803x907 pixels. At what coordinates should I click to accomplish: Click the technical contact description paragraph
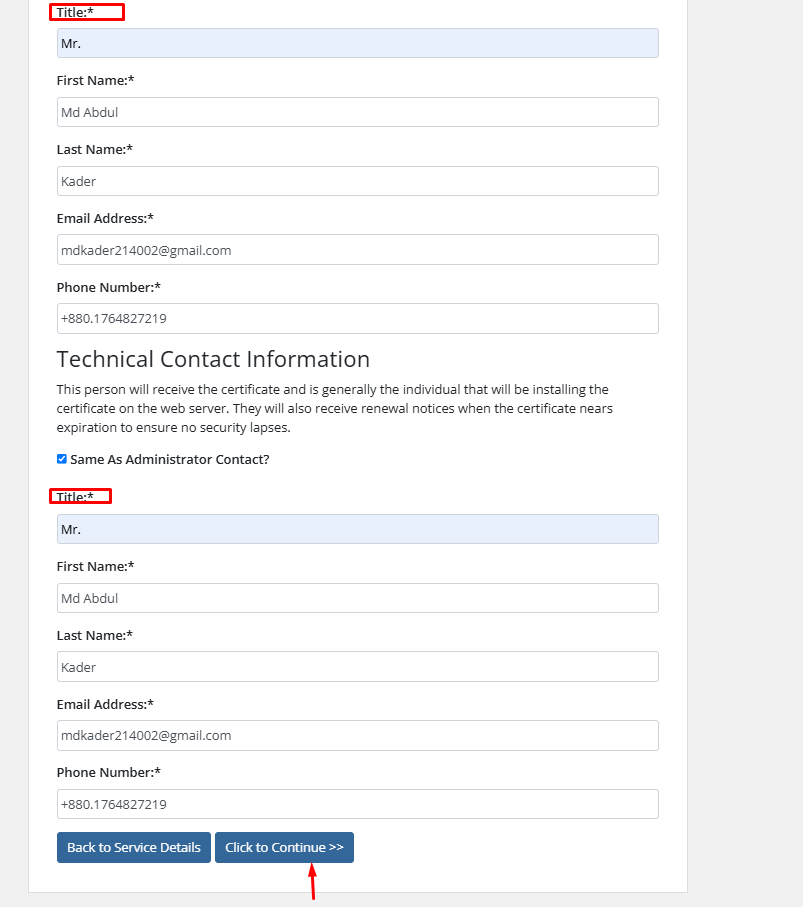(x=334, y=408)
